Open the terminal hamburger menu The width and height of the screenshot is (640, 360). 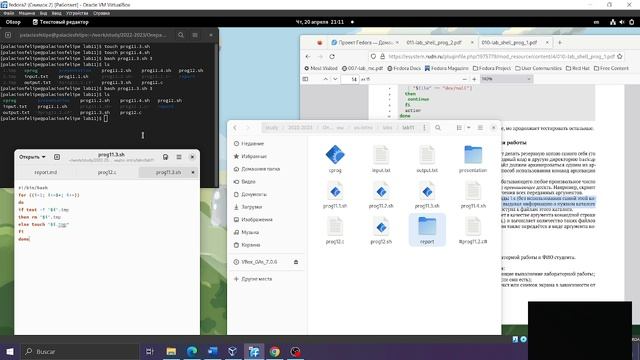195,35
